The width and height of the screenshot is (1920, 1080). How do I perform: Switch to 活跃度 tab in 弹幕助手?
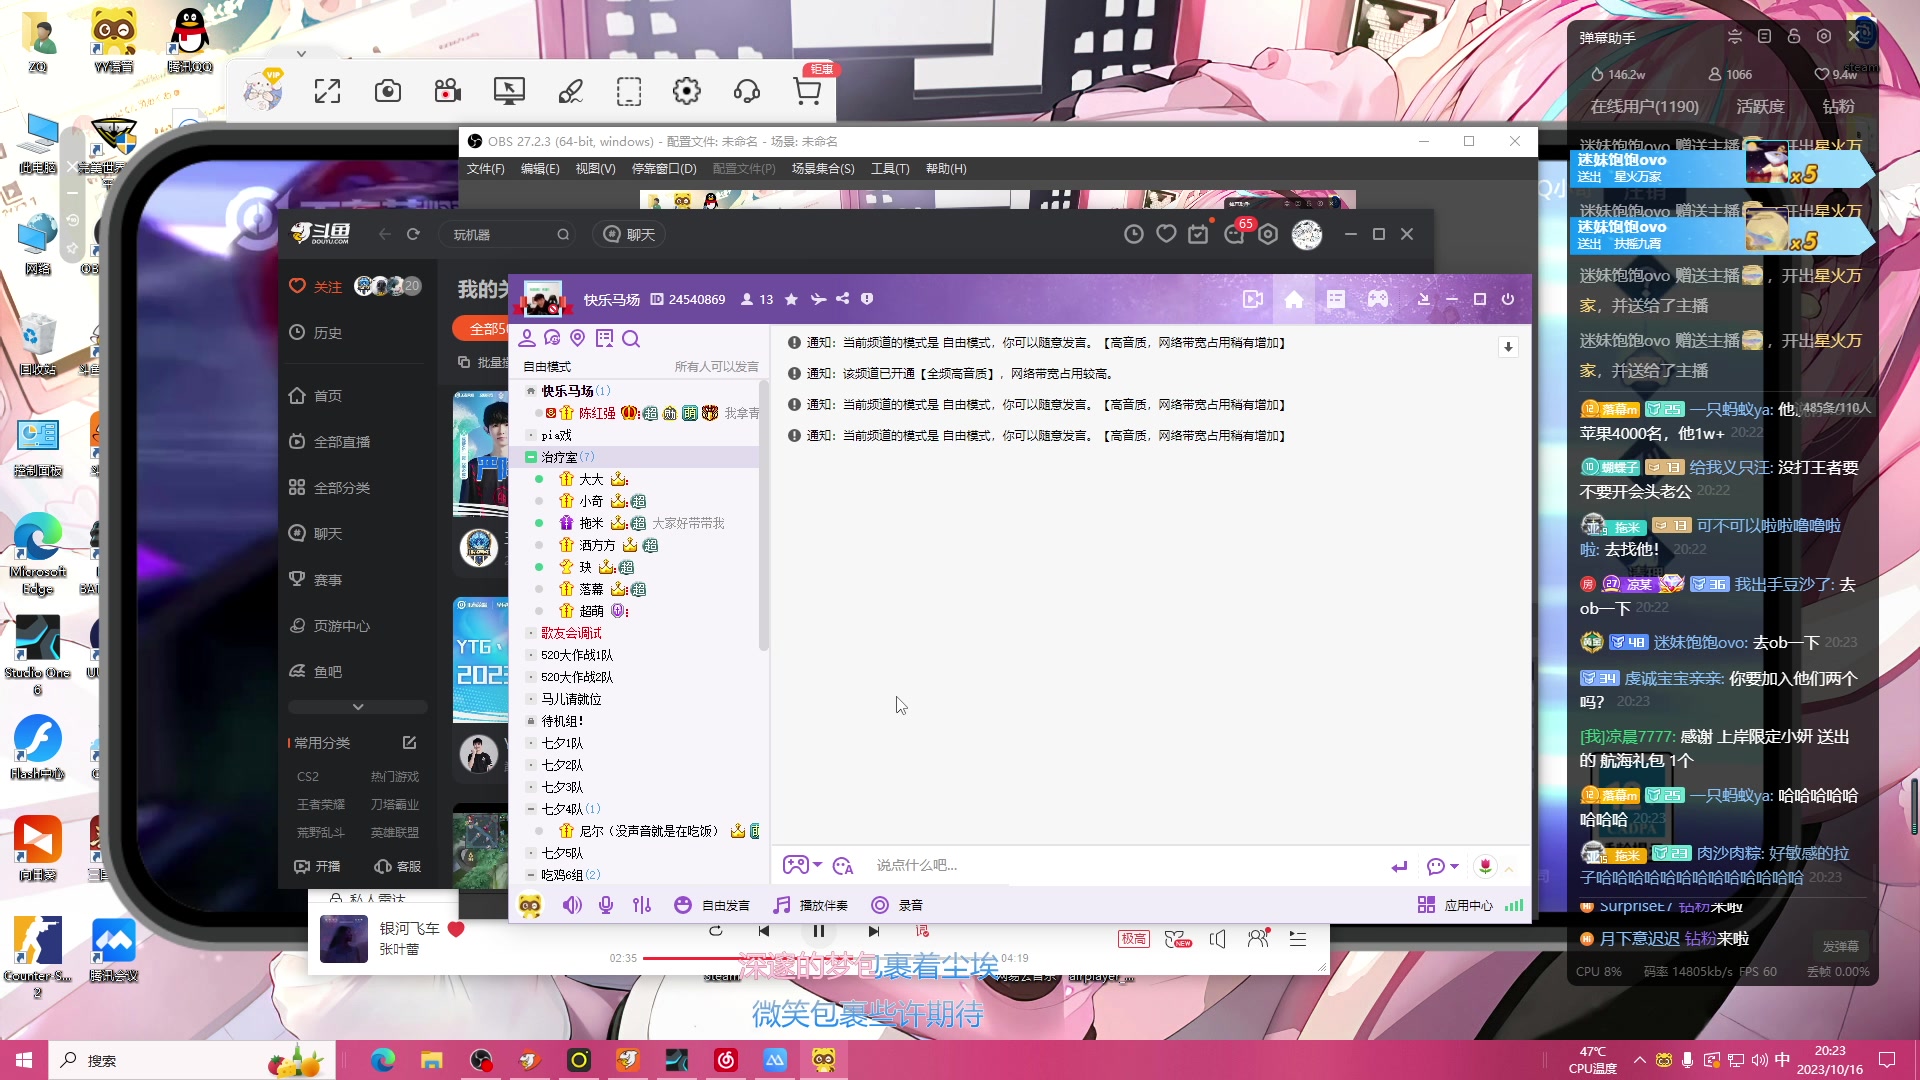(x=1760, y=107)
